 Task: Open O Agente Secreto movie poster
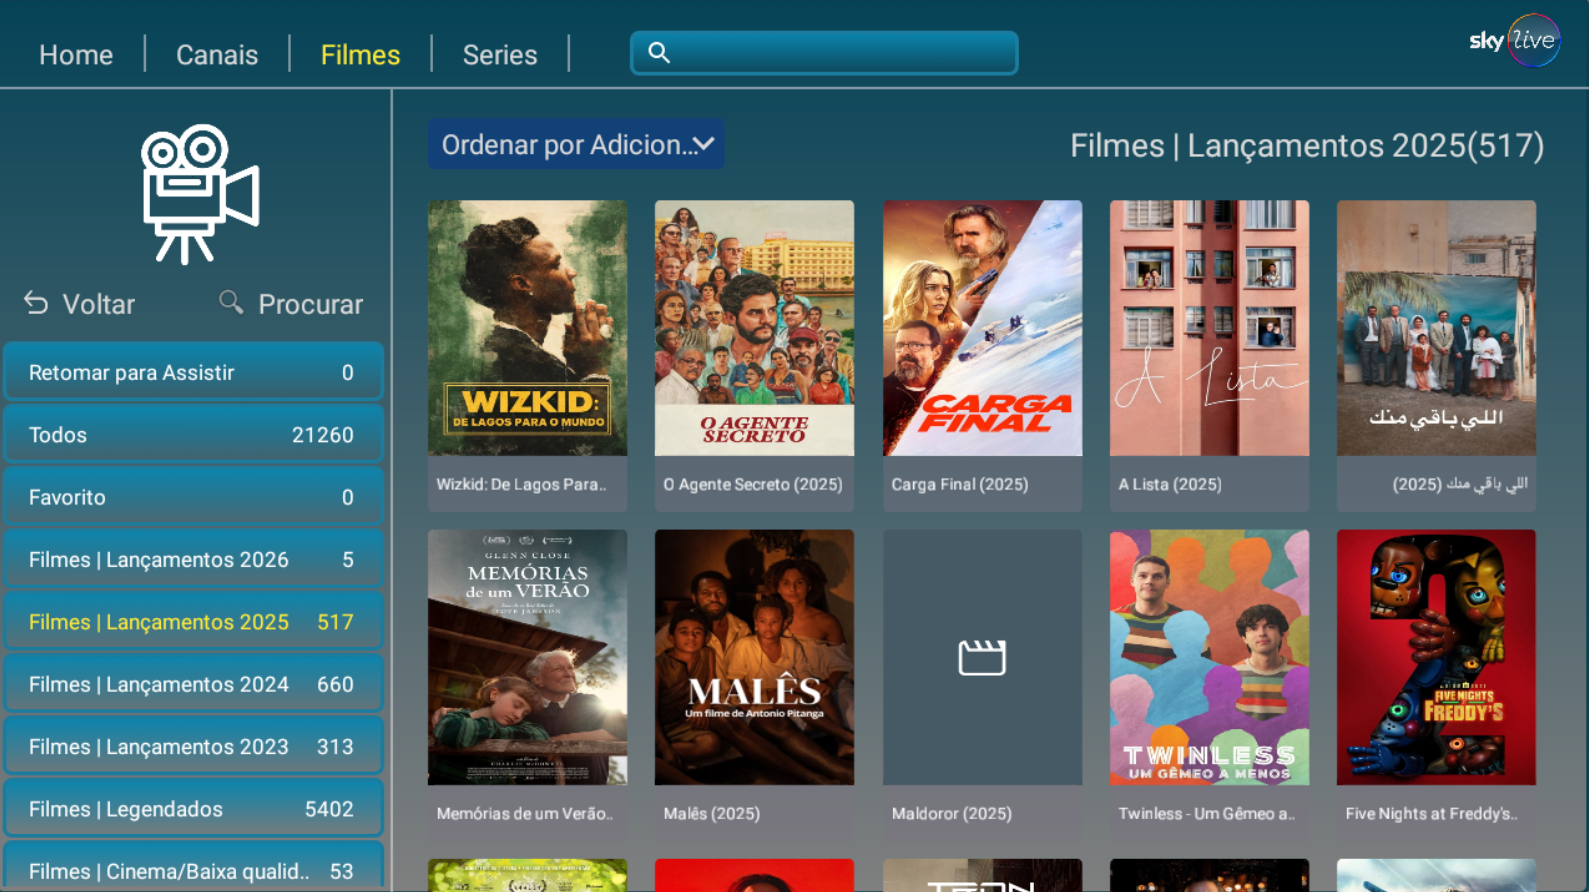tap(755, 328)
